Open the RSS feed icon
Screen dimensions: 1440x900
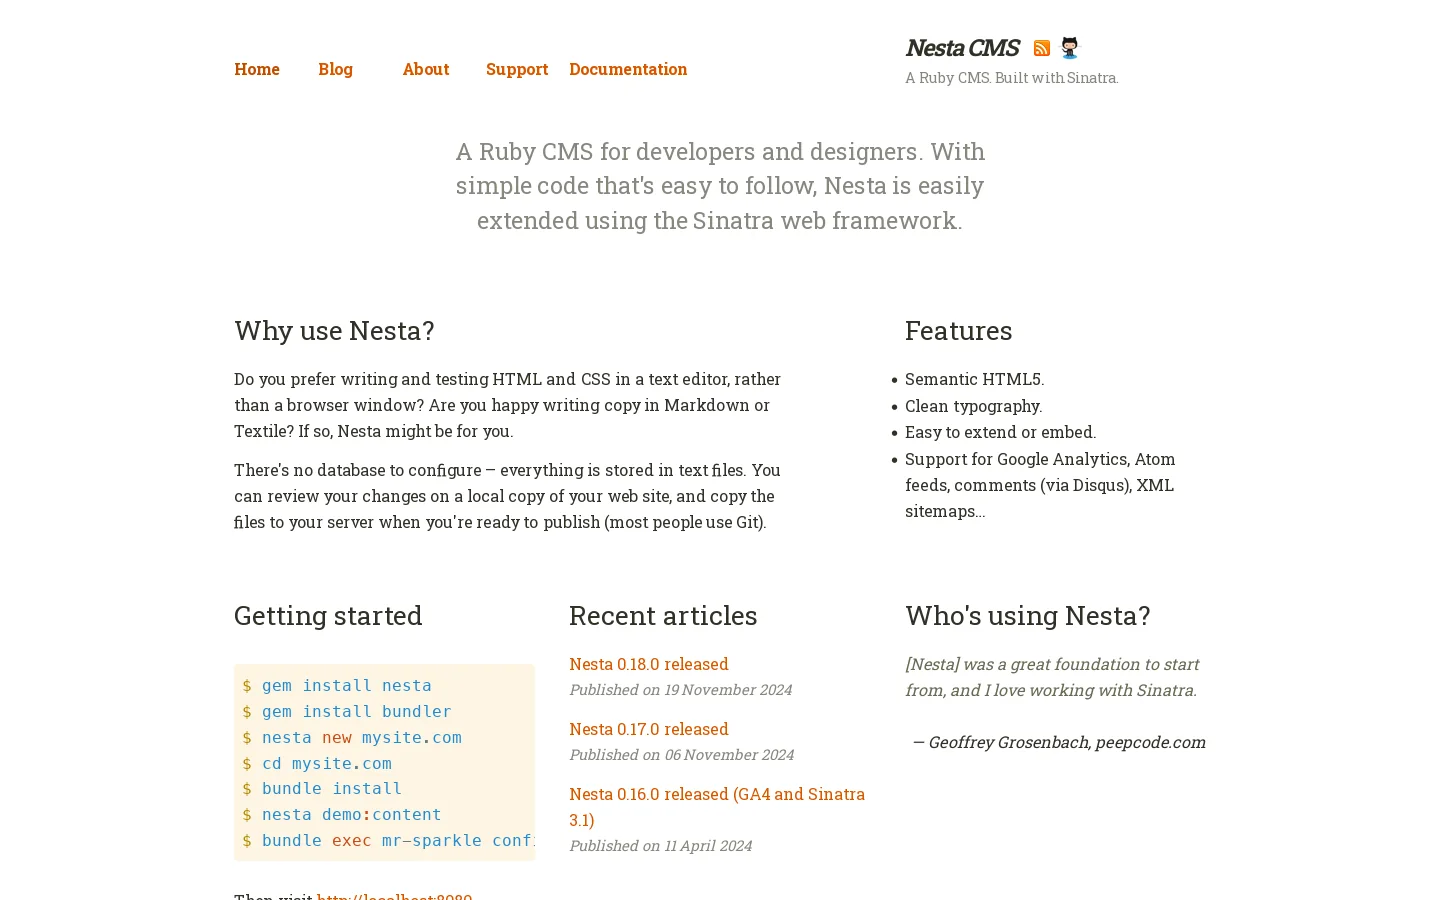[1041, 48]
